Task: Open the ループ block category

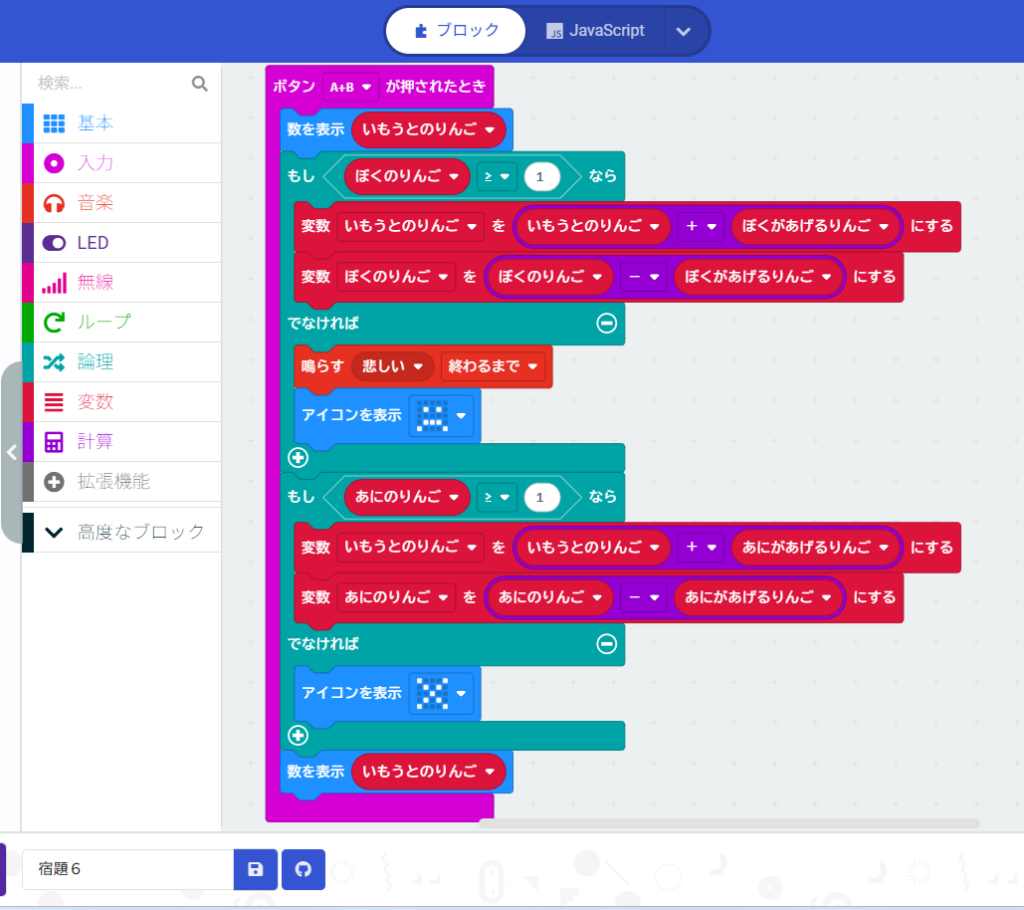Action: coord(122,322)
